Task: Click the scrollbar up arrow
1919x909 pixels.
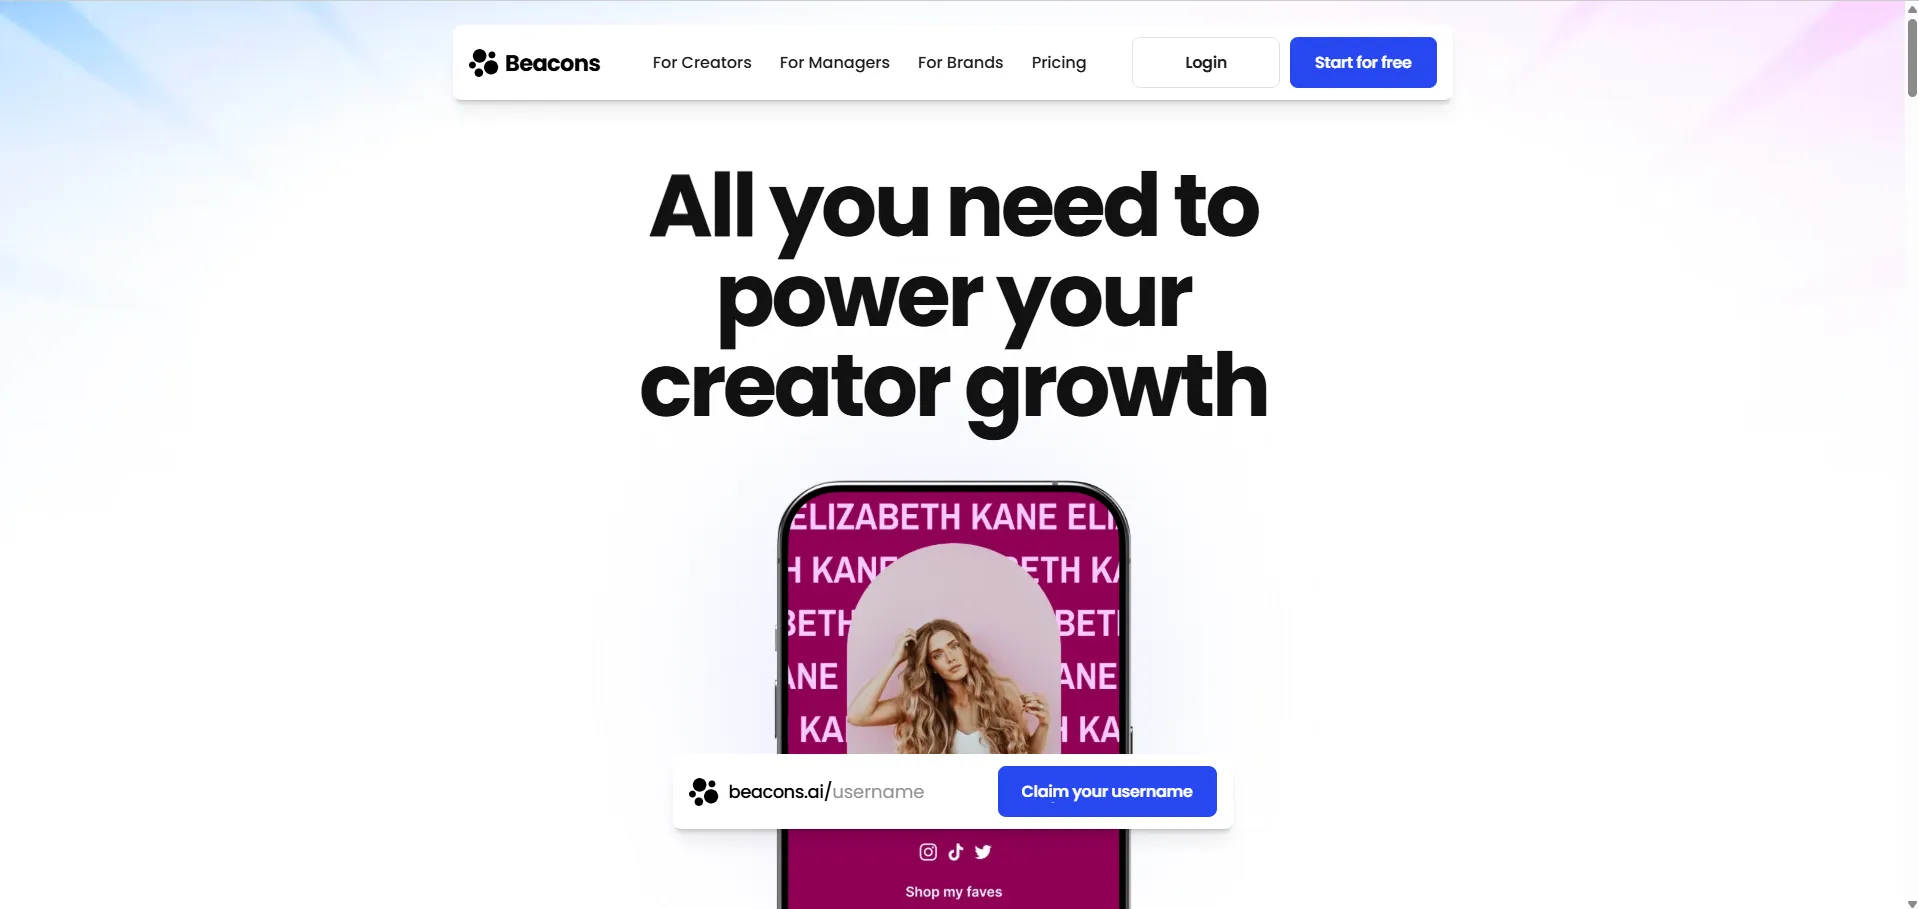Action: tap(1912, 8)
